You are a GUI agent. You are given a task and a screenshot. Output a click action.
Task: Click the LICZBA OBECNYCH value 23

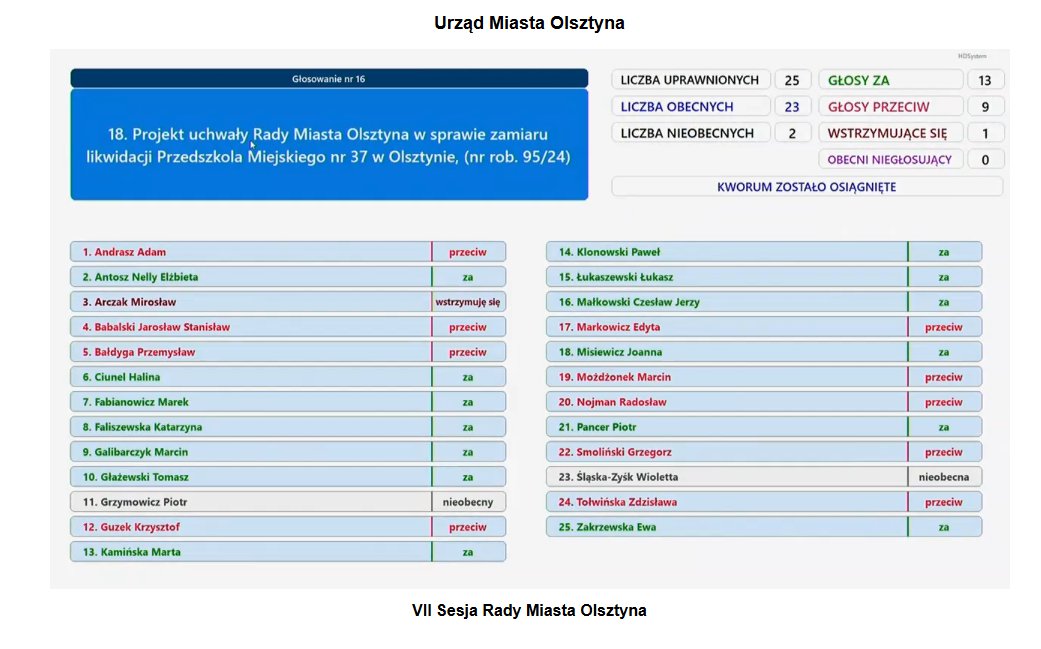(x=792, y=106)
